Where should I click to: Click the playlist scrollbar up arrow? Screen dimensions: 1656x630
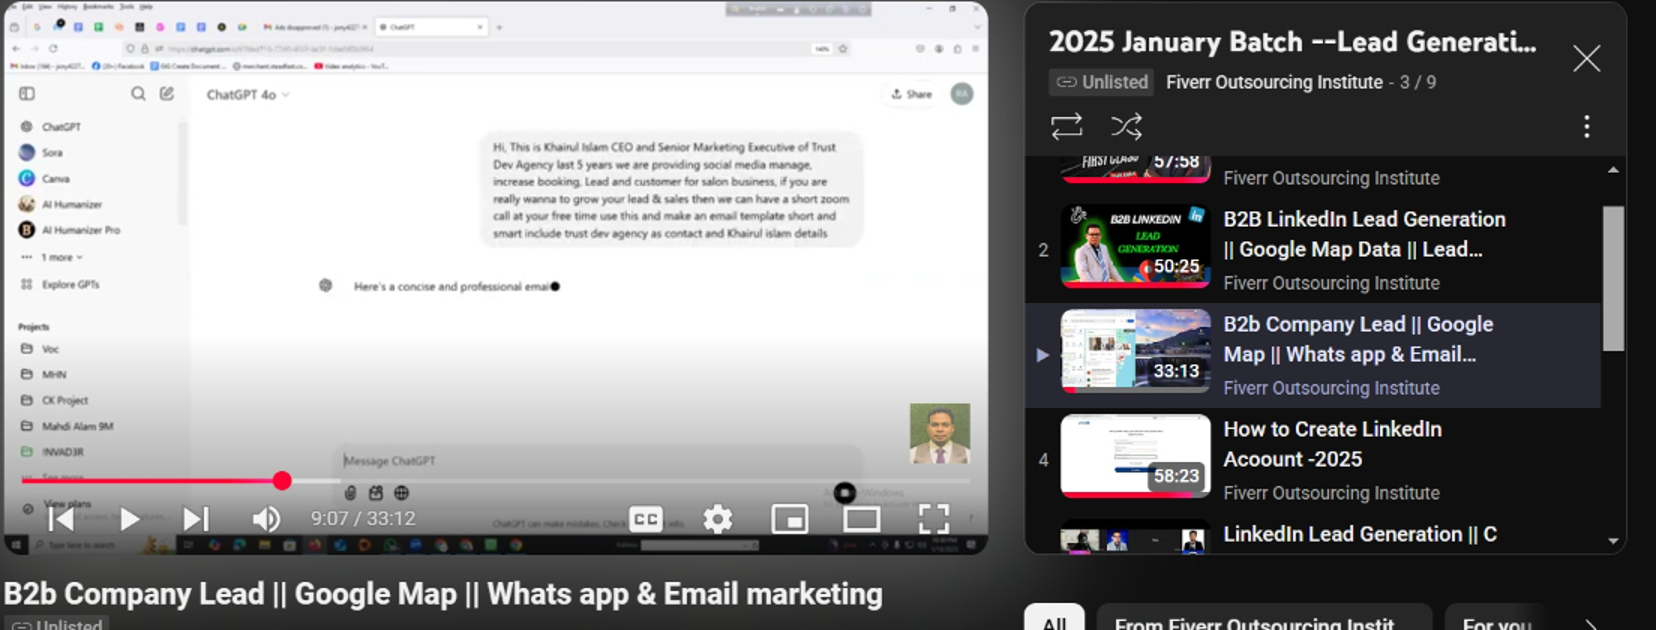pyautogui.click(x=1613, y=170)
